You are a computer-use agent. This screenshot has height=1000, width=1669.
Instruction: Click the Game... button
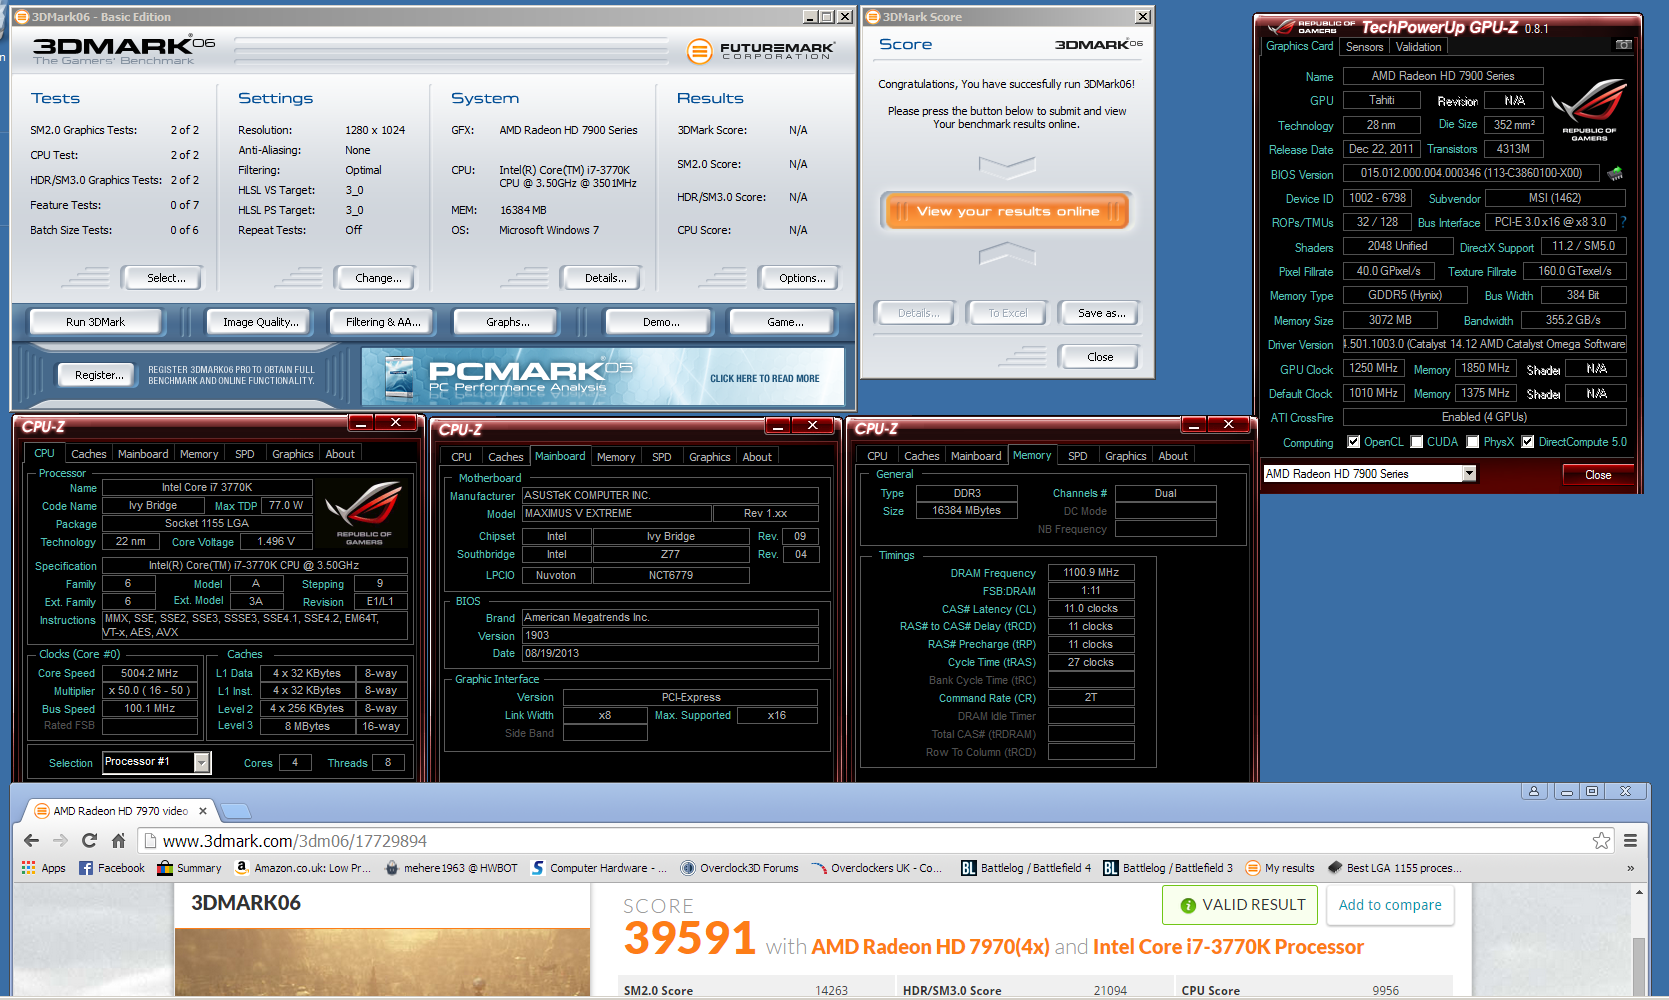coord(785,322)
